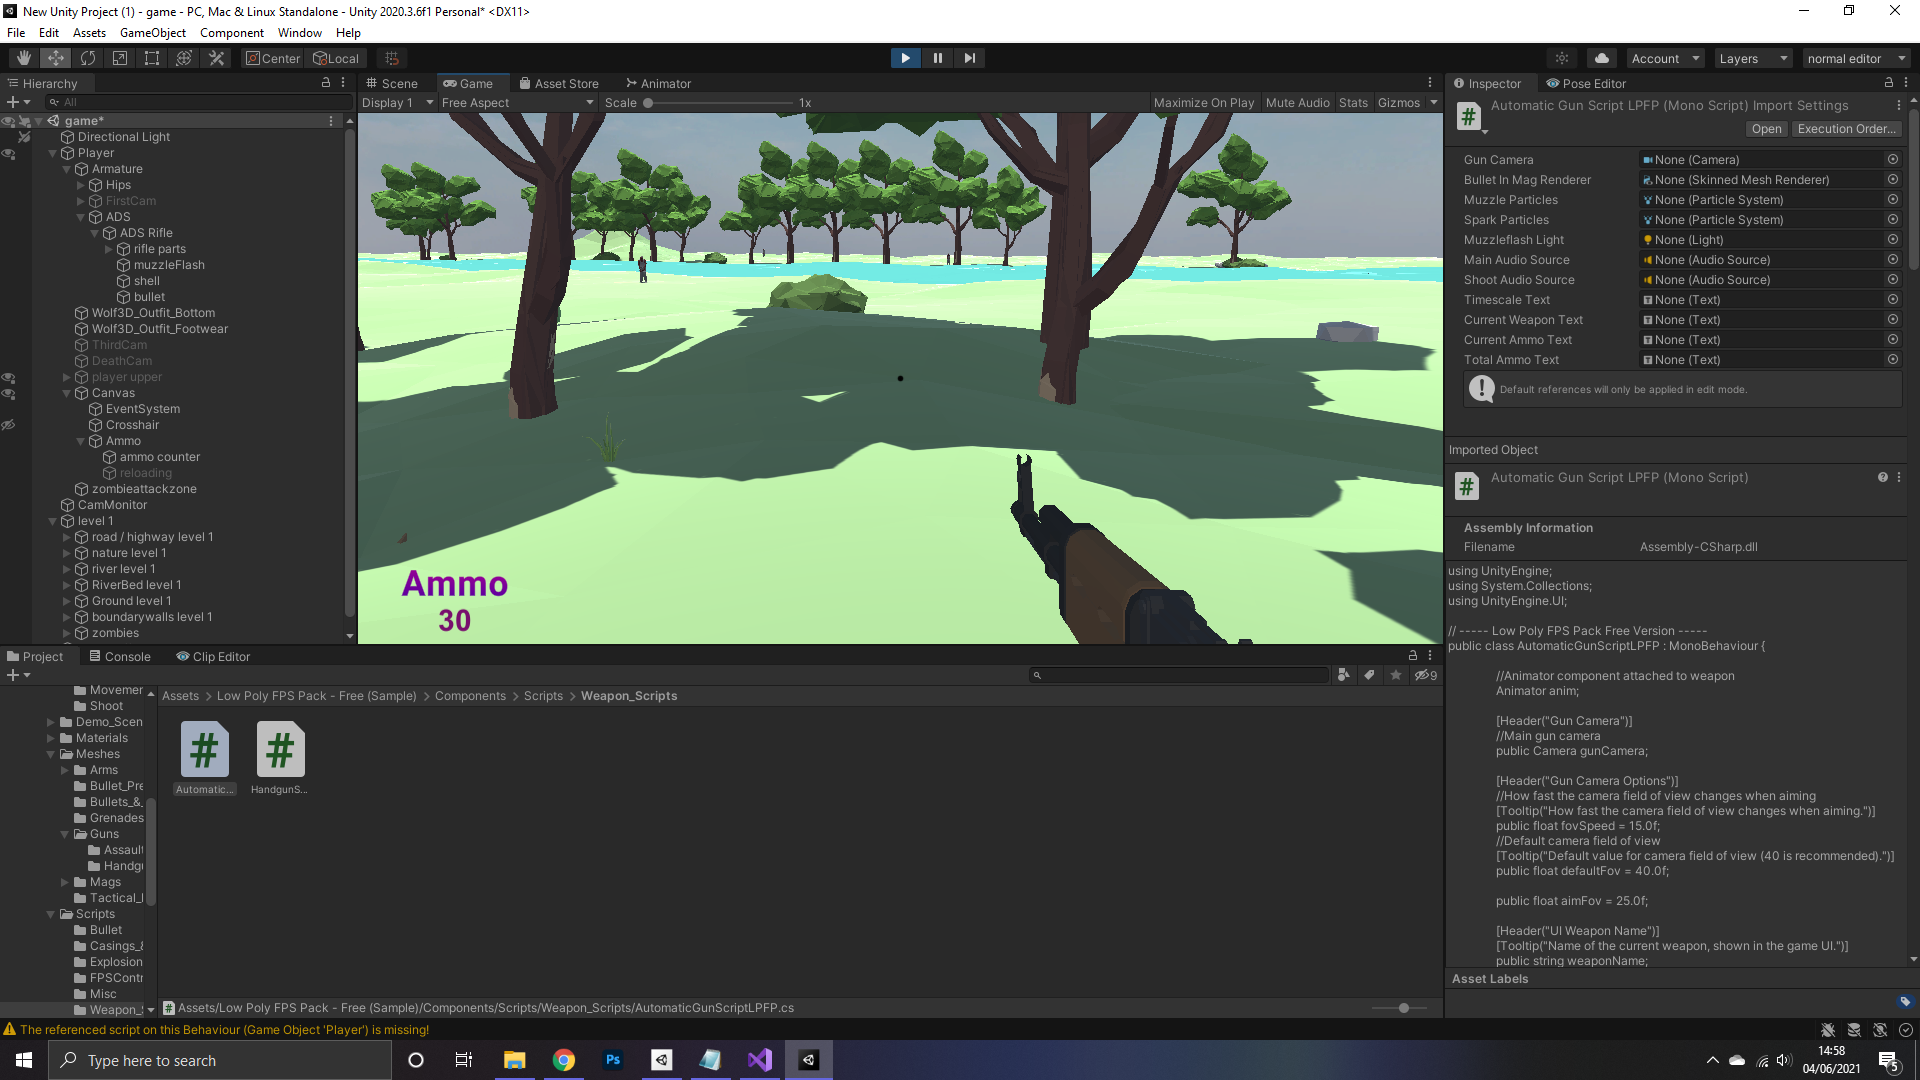Select the Scale tool
The height and width of the screenshot is (1080, 1920).
coord(120,58)
